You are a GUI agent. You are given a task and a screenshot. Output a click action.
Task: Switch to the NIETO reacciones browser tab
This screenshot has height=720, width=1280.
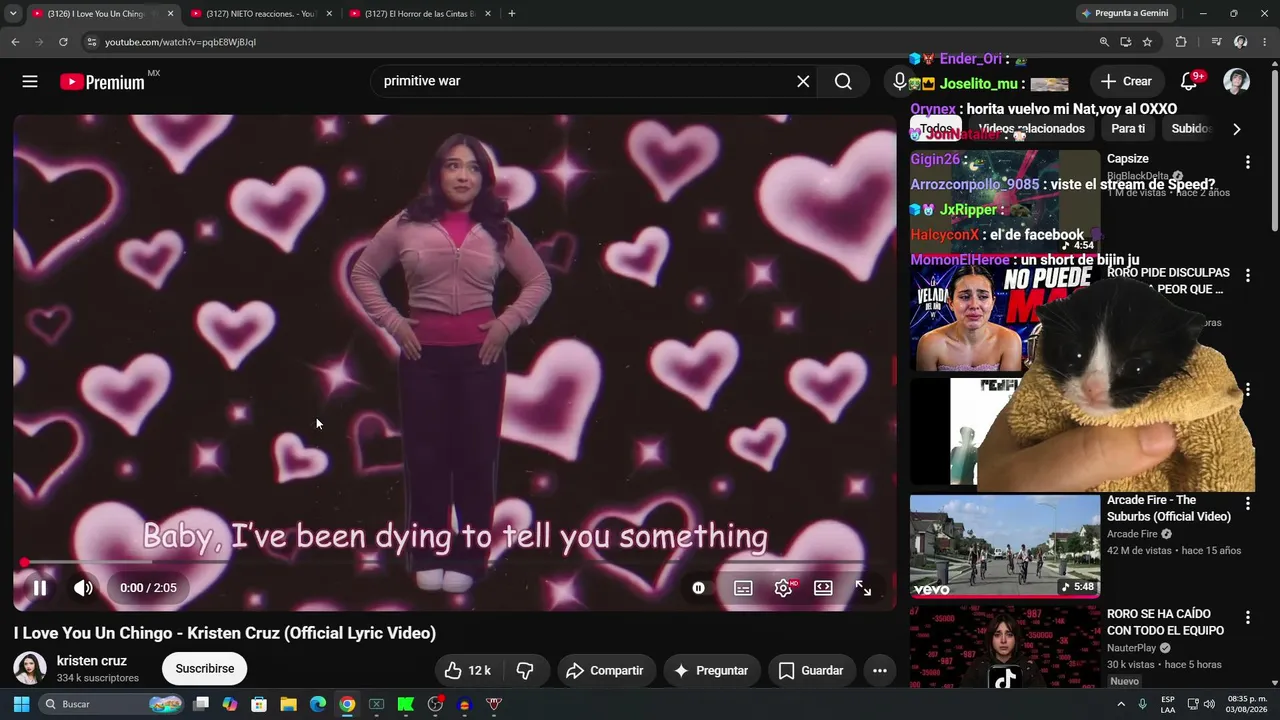[x=259, y=14]
